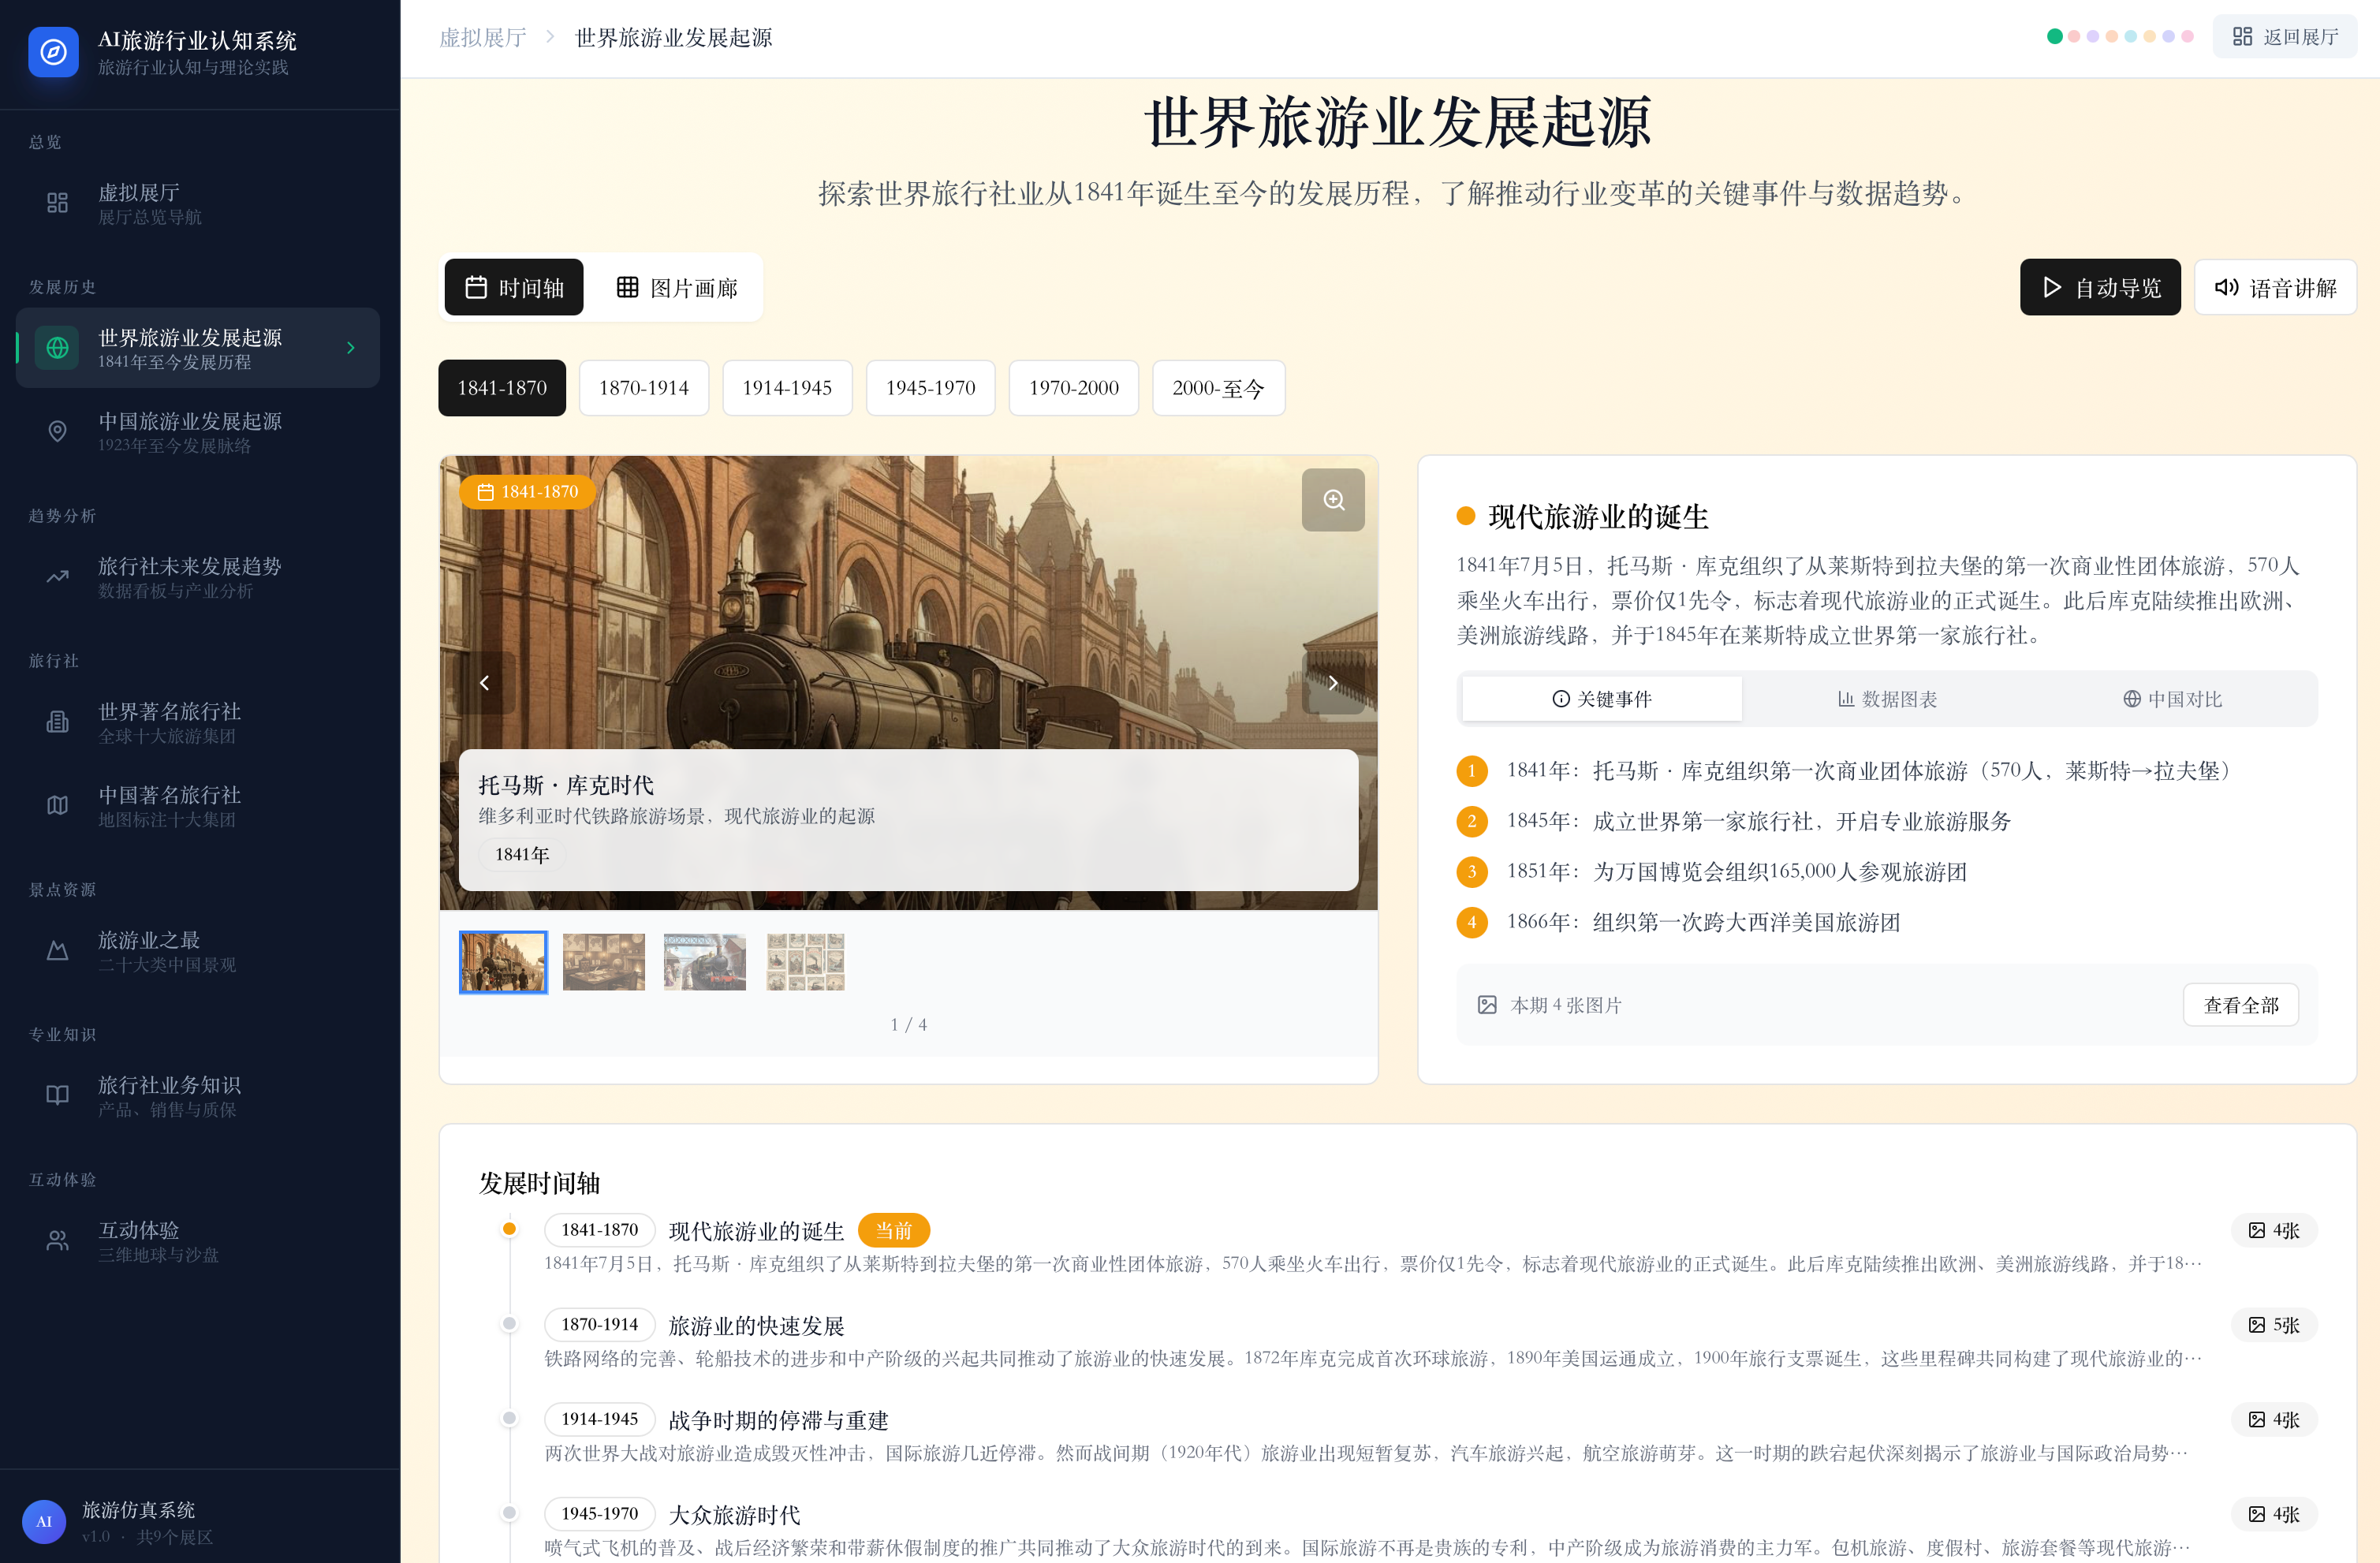Switch view to 时间轴

click(x=514, y=288)
